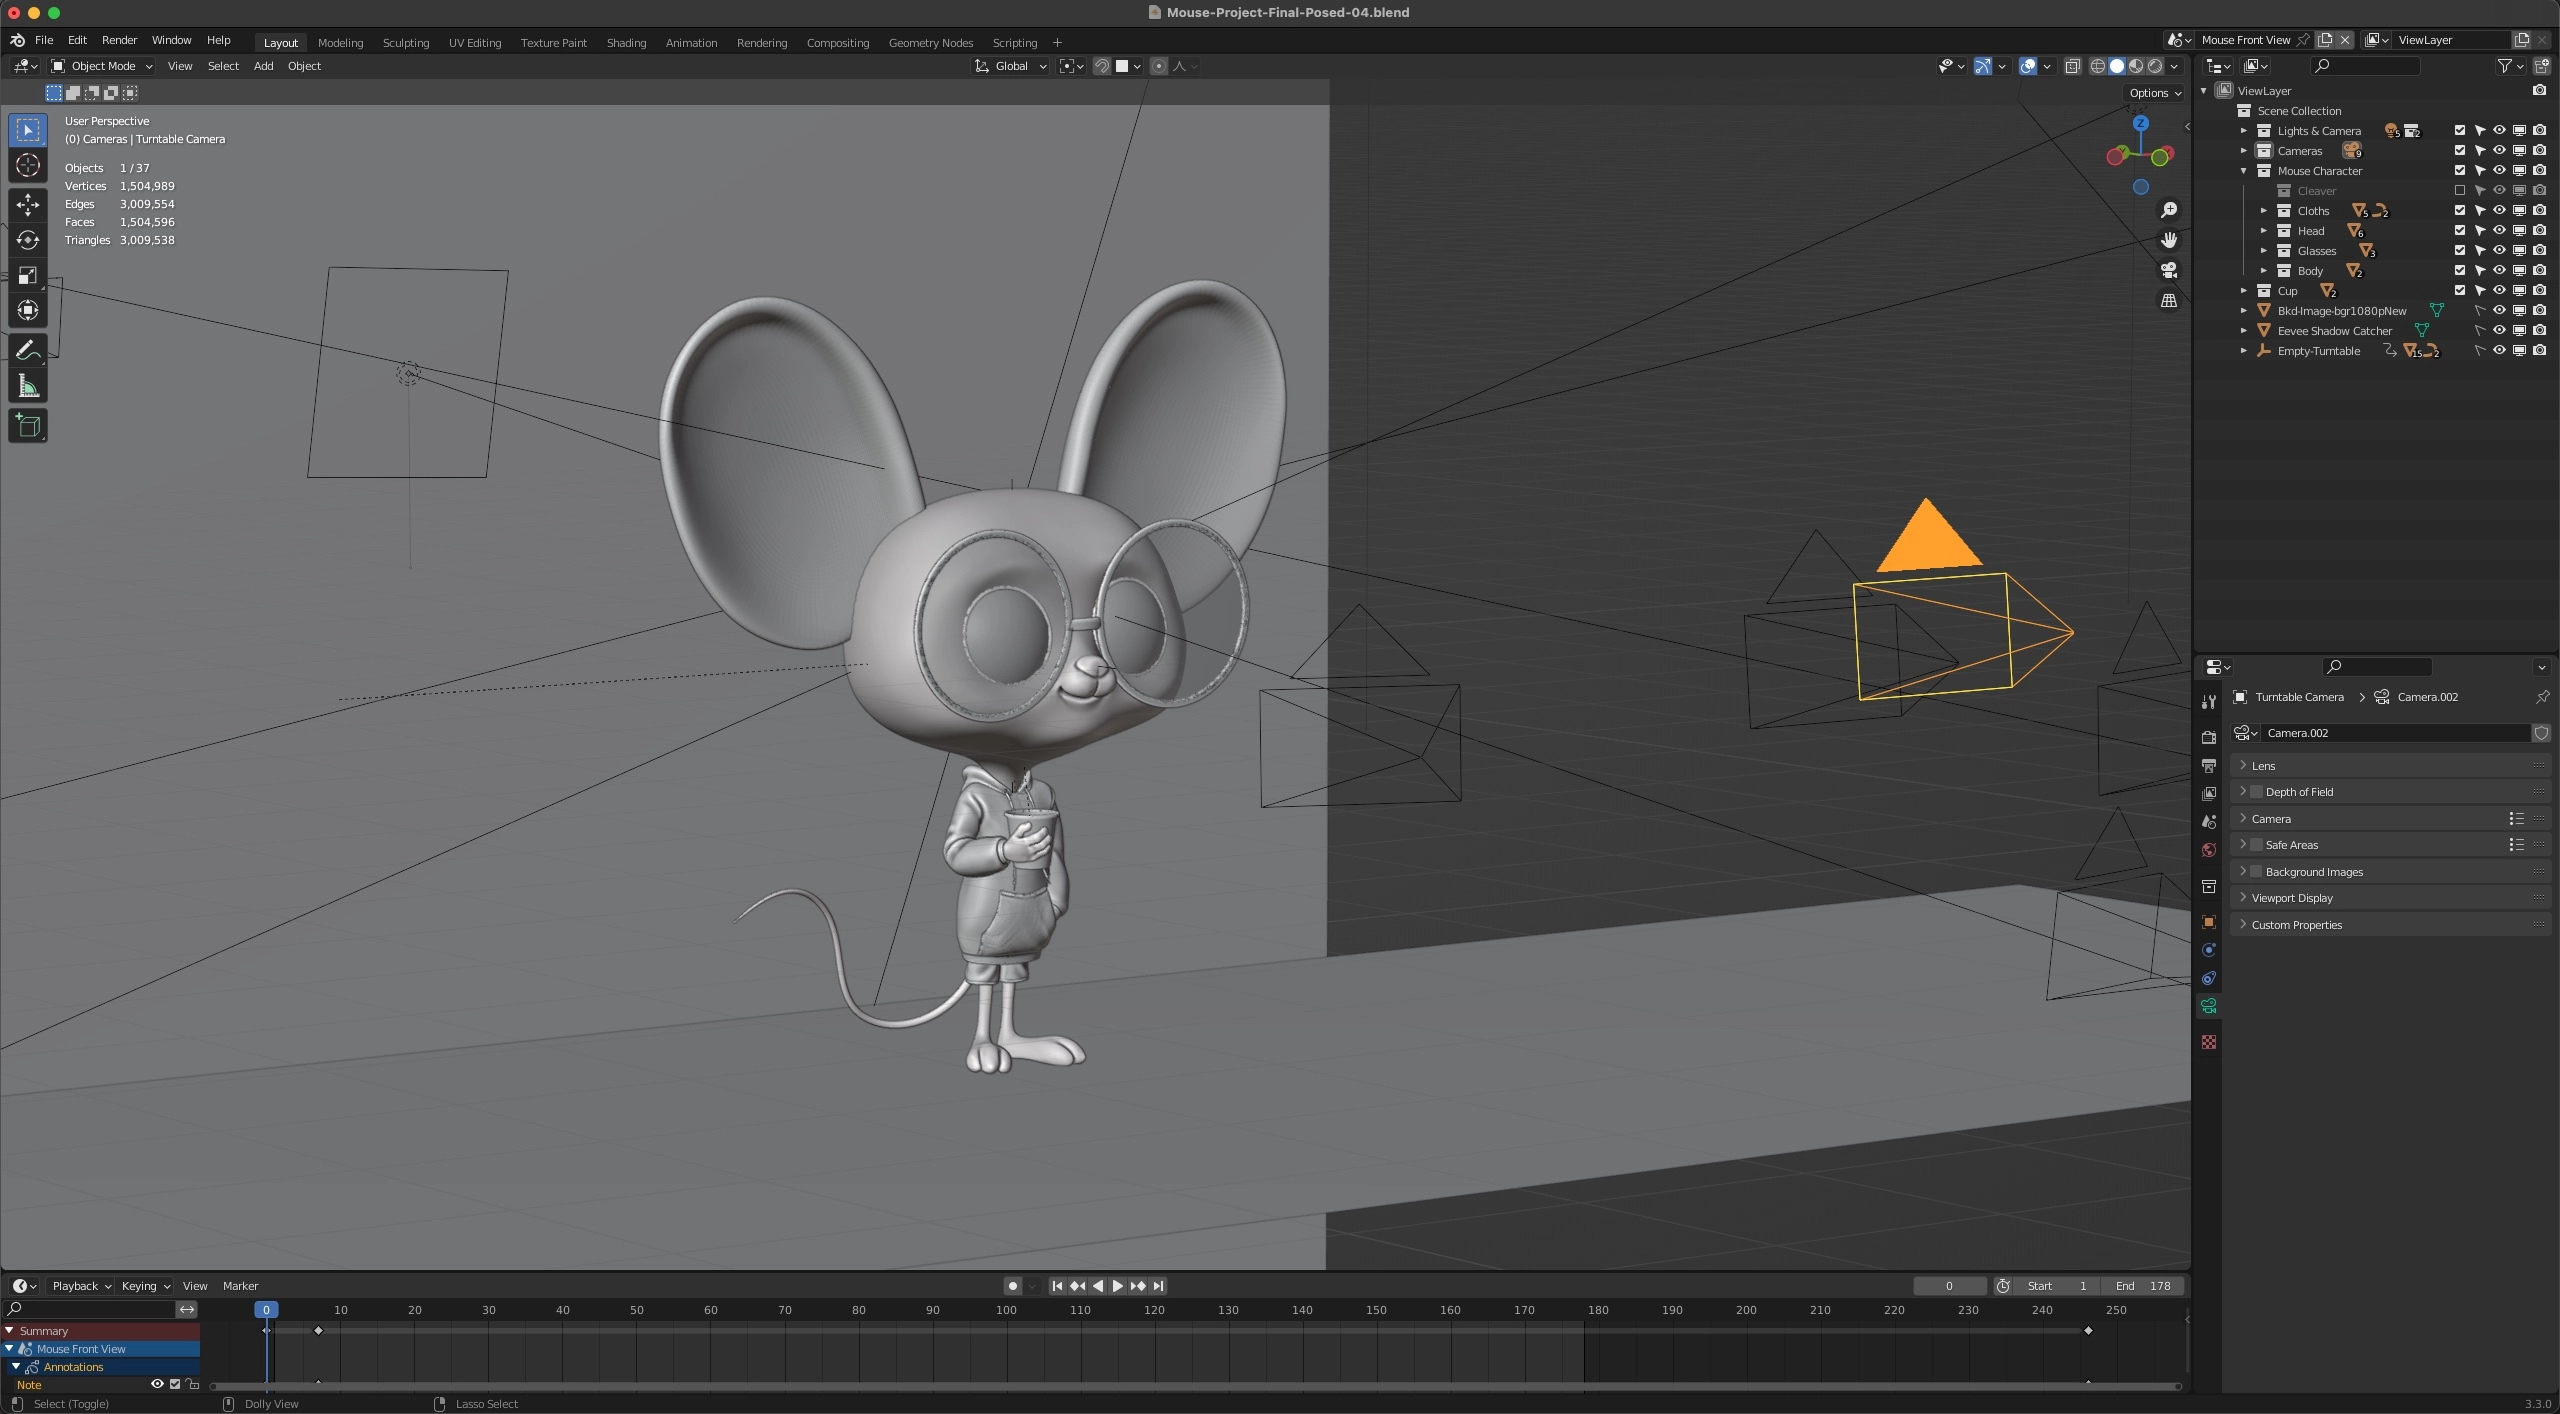Open the Object Mode dropdown
The width and height of the screenshot is (2560, 1414).
pos(102,66)
